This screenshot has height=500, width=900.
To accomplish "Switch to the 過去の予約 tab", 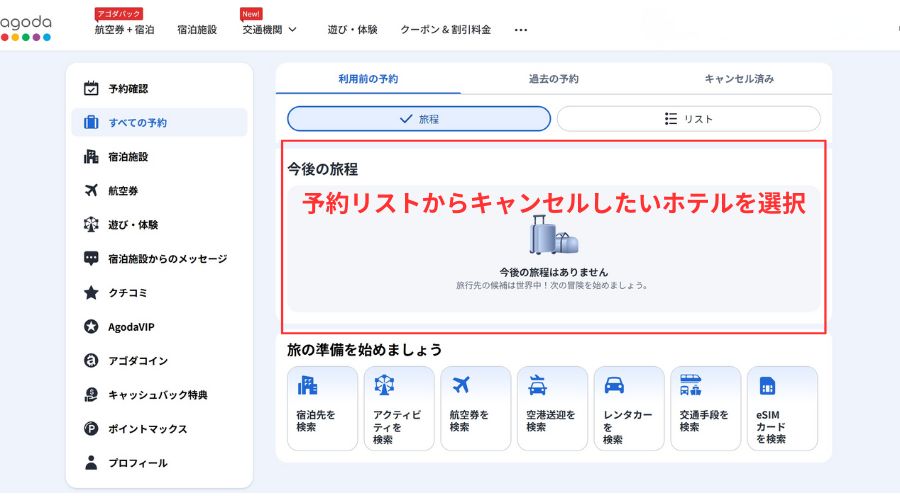I will (x=553, y=79).
